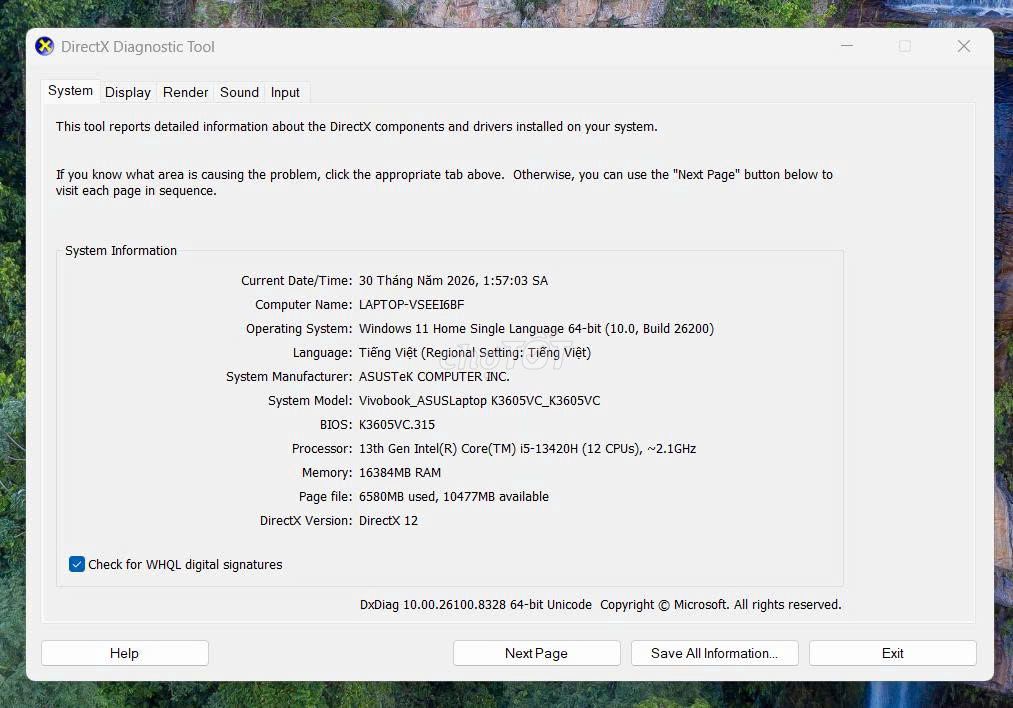Click the DirectX 12 version value
The image size is (1013, 708).
[x=388, y=520]
